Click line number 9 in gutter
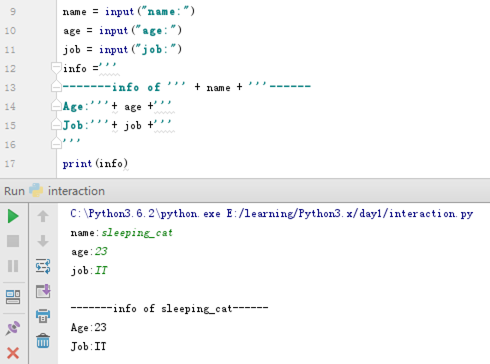This screenshot has width=490, height=364. click(x=13, y=12)
